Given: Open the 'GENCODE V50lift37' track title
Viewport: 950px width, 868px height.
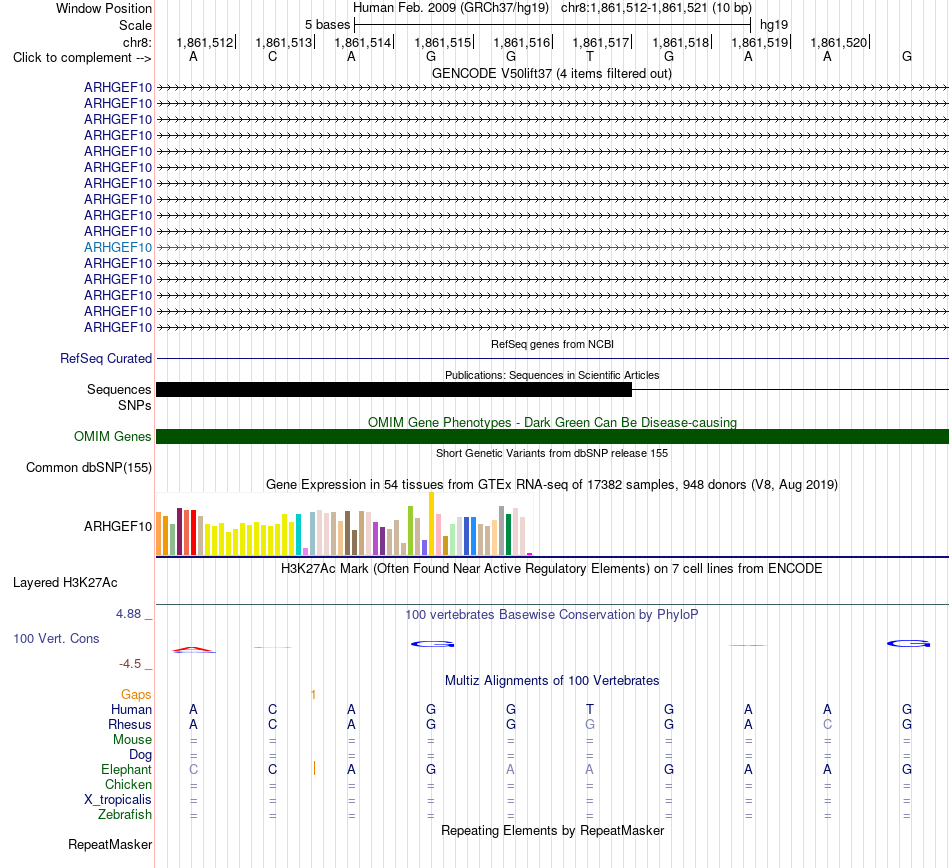Looking at the screenshot, I should [552, 73].
